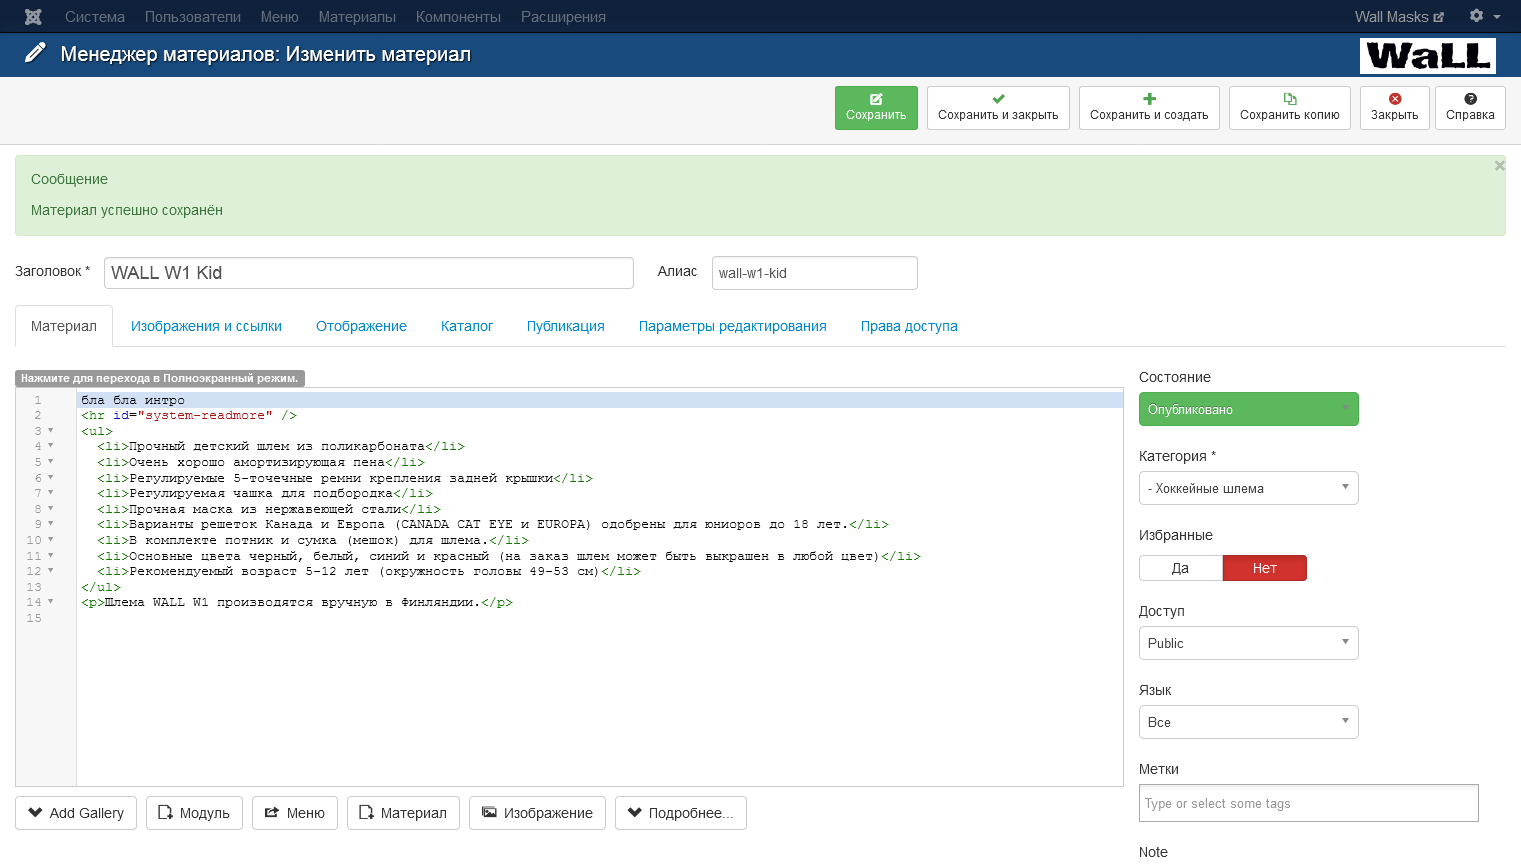1521x866 pixels.
Task: Open the Компоненты top menu
Action: click(x=458, y=17)
